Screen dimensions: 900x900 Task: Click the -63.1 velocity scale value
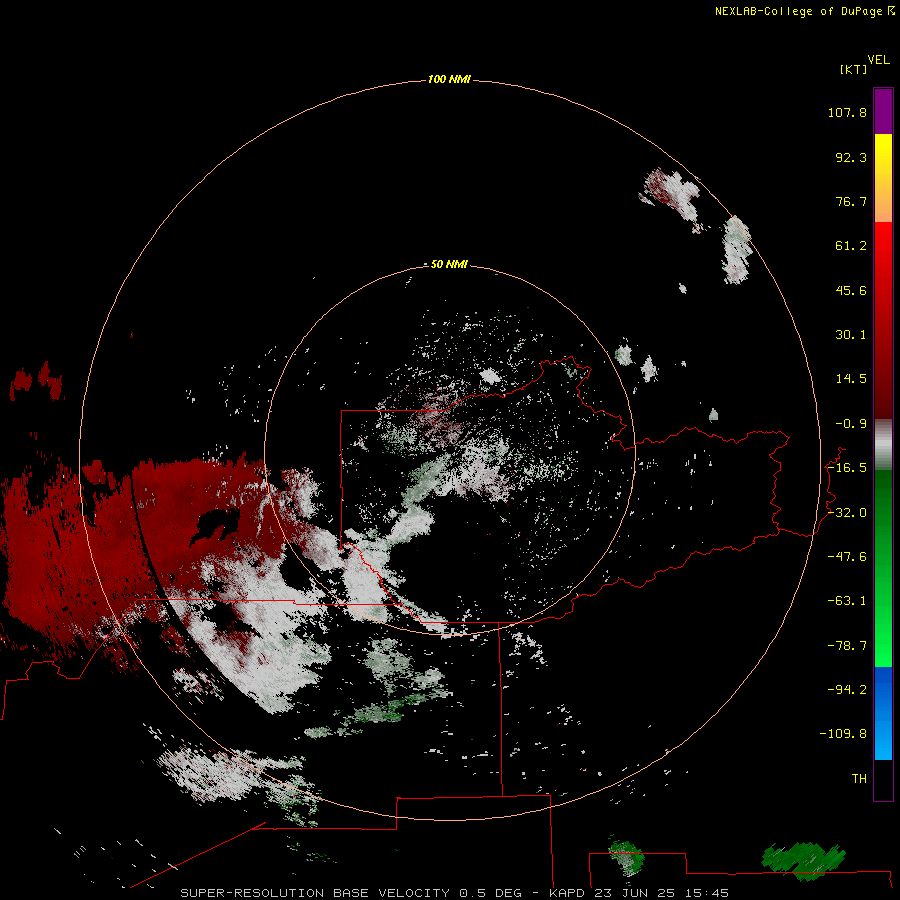click(847, 601)
